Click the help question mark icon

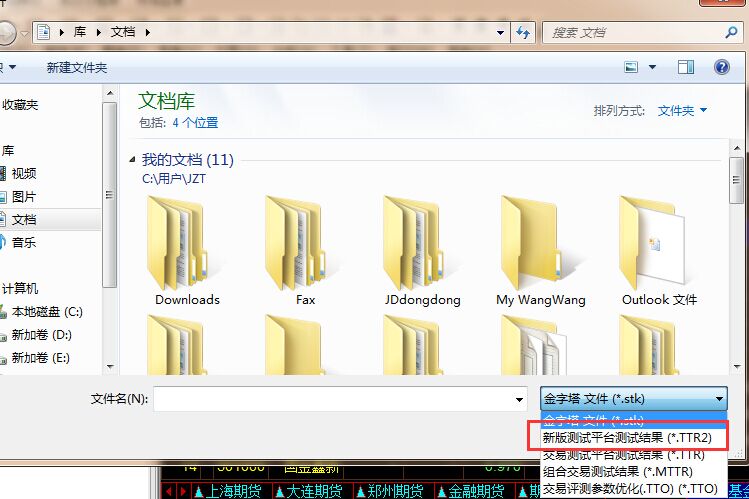(x=721, y=67)
